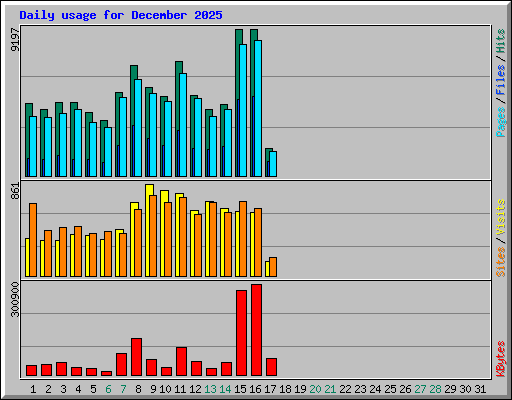The width and height of the screenshot is (512, 400).
Task: Click the cyan Pages bar for day 16
Action: 258,108
